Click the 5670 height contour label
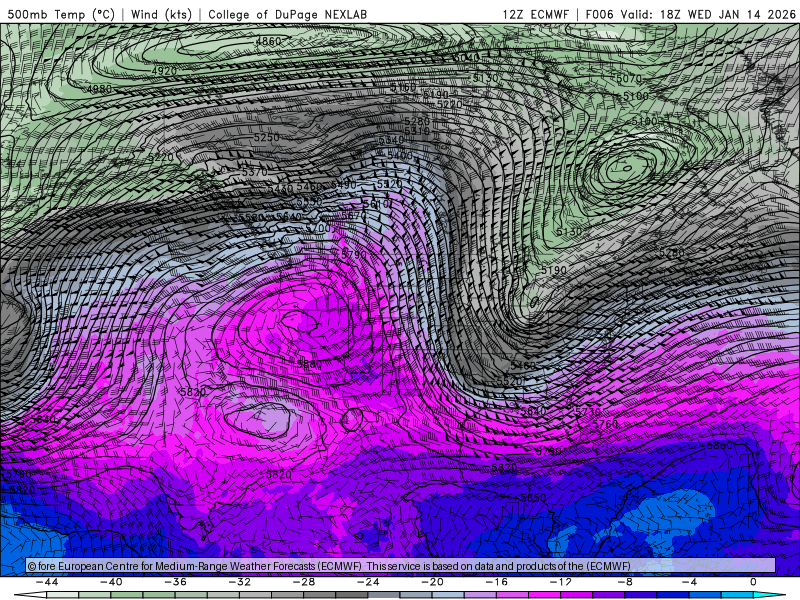The height and width of the screenshot is (600, 800). tap(354, 216)
